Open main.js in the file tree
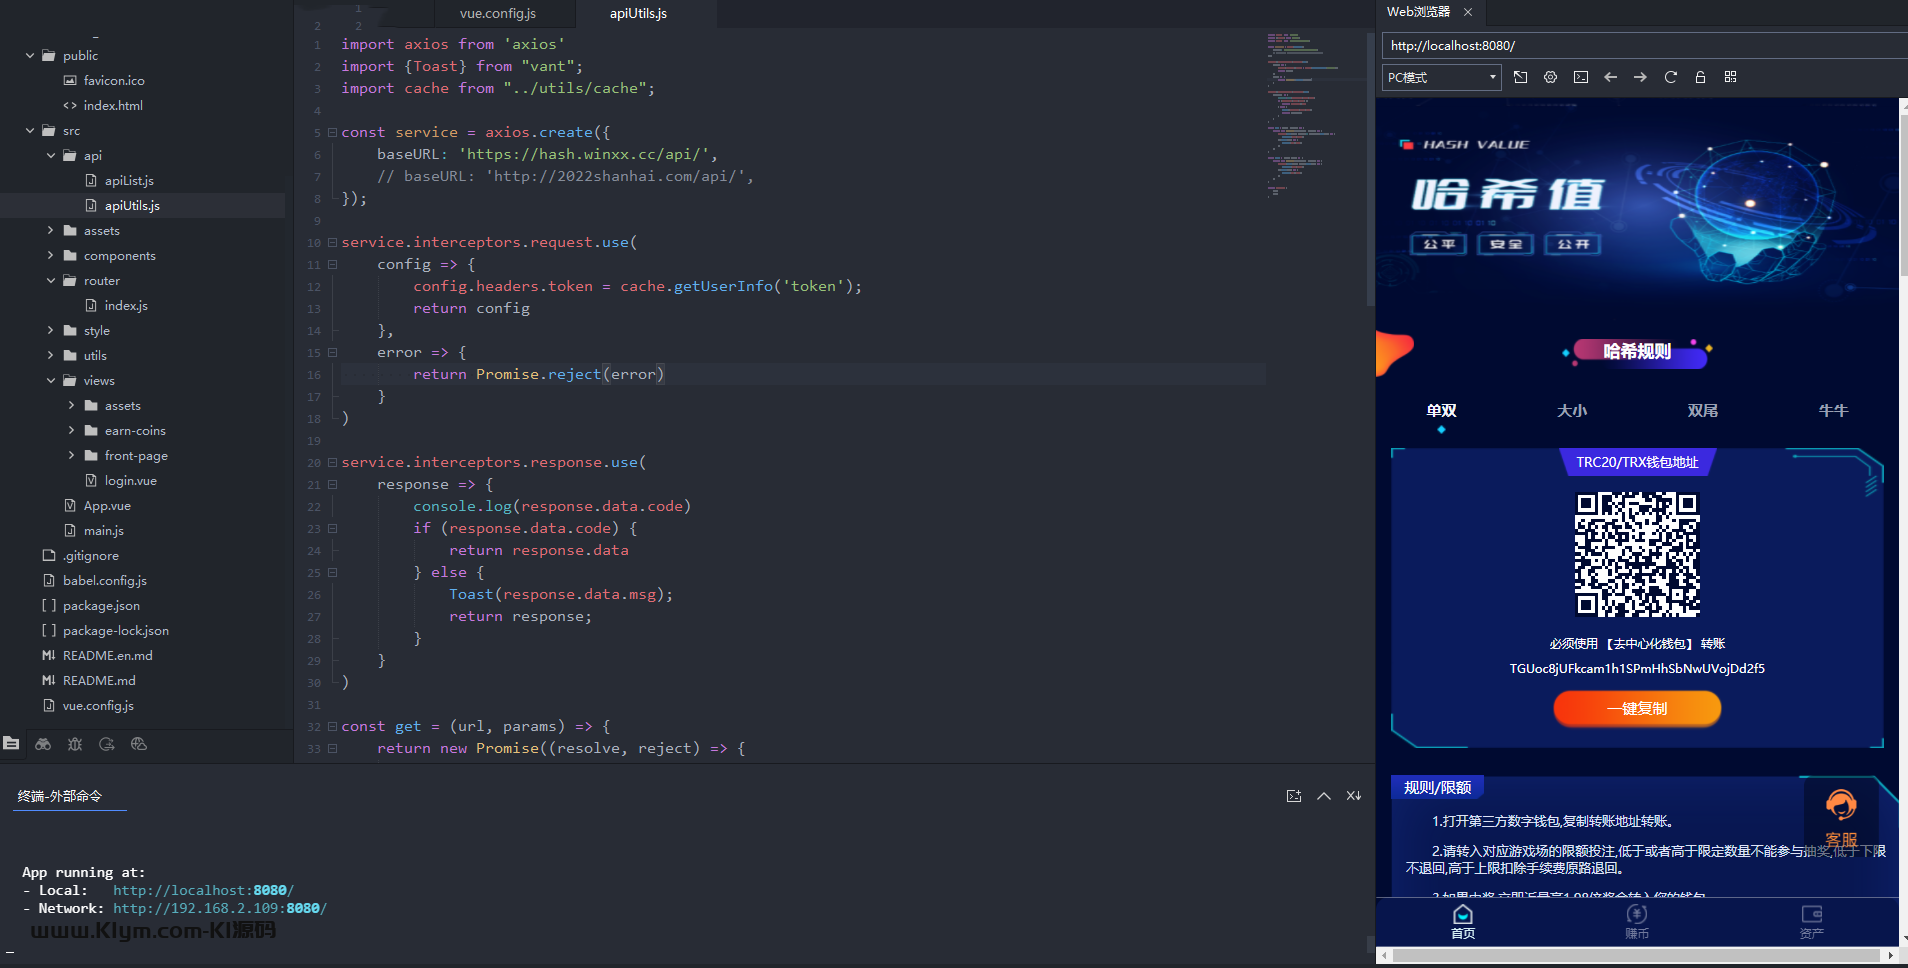The height and width of the screenshot is (968, 1908). tap(104, 531)
